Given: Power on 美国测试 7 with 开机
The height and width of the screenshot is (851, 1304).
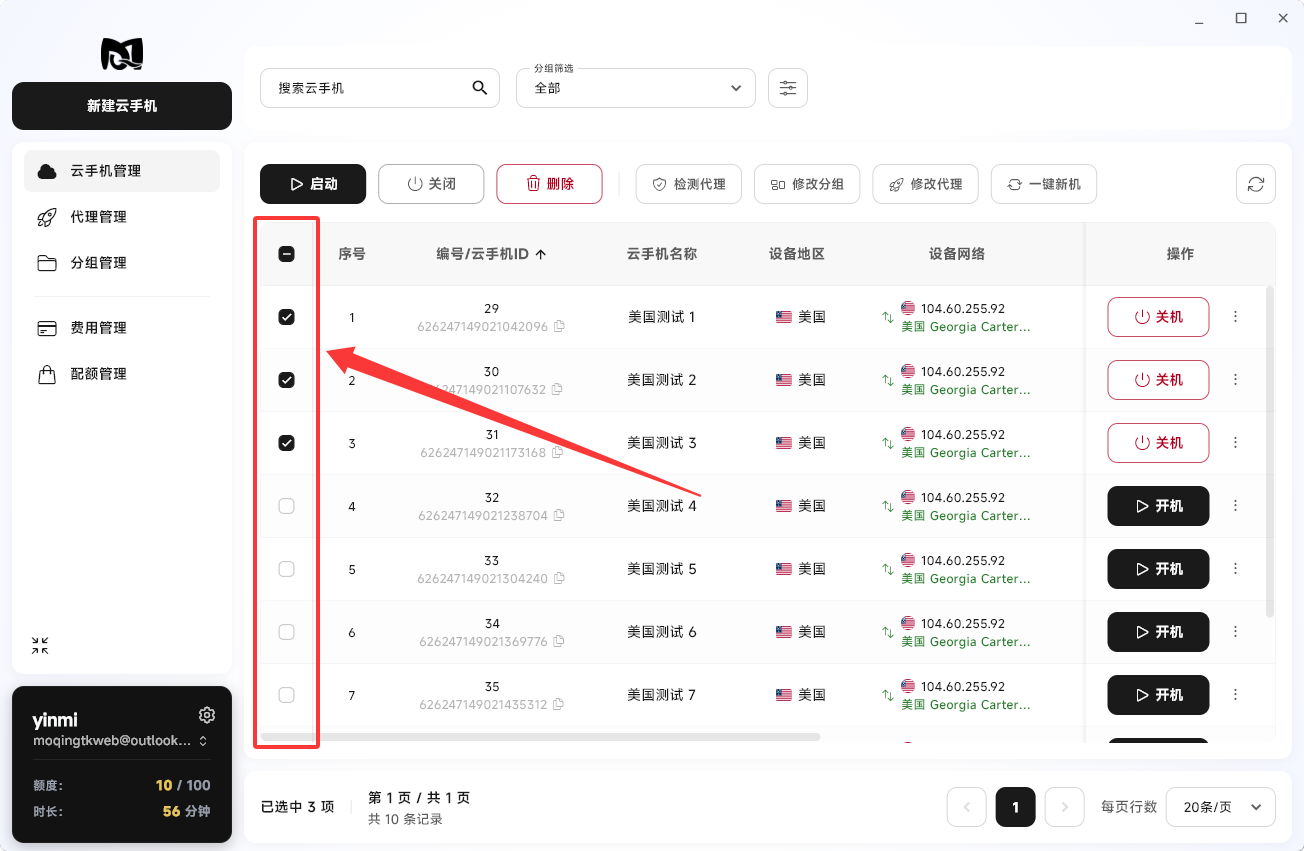Looking at the screenshot, I should coord(1158,695).
